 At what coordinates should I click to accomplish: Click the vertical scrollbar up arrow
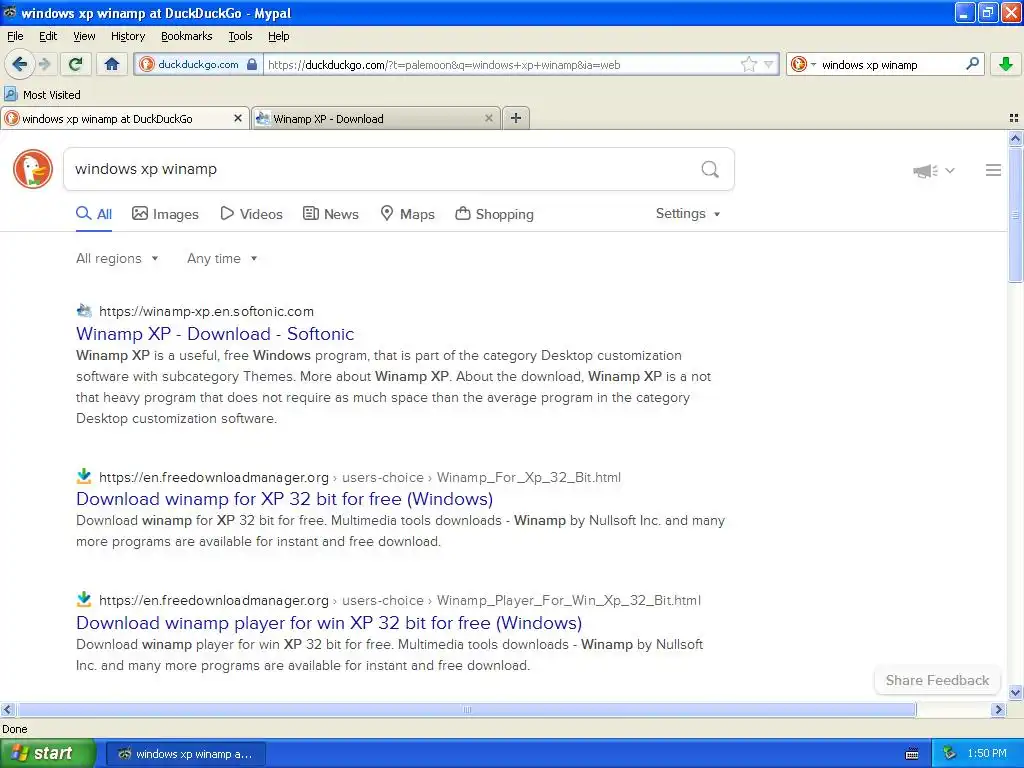pyautogui.click(x=1016, y=138)
